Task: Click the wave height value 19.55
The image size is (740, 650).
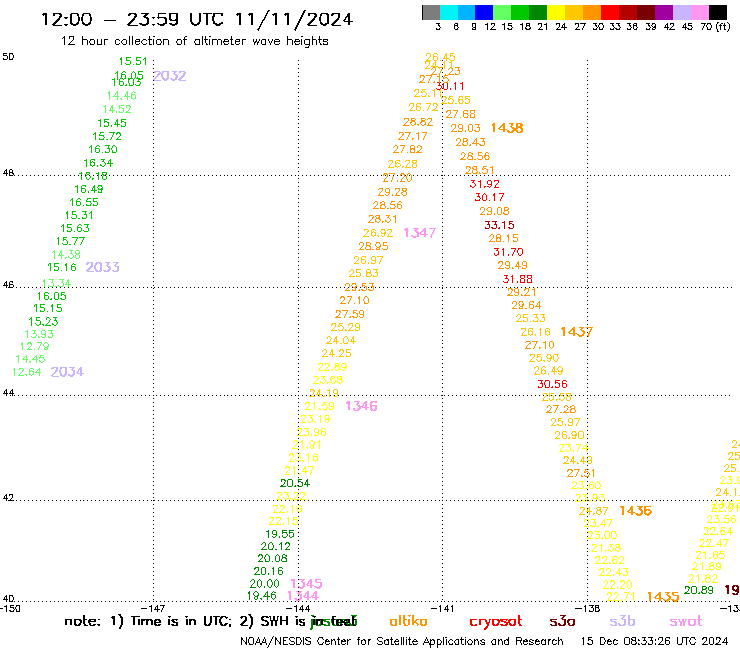Action: click(x=280, y=534)
